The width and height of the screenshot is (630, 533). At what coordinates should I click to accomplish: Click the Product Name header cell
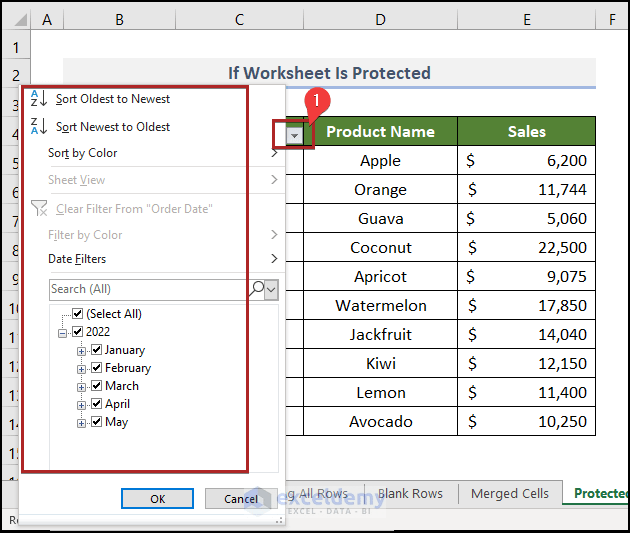(380, 131)
